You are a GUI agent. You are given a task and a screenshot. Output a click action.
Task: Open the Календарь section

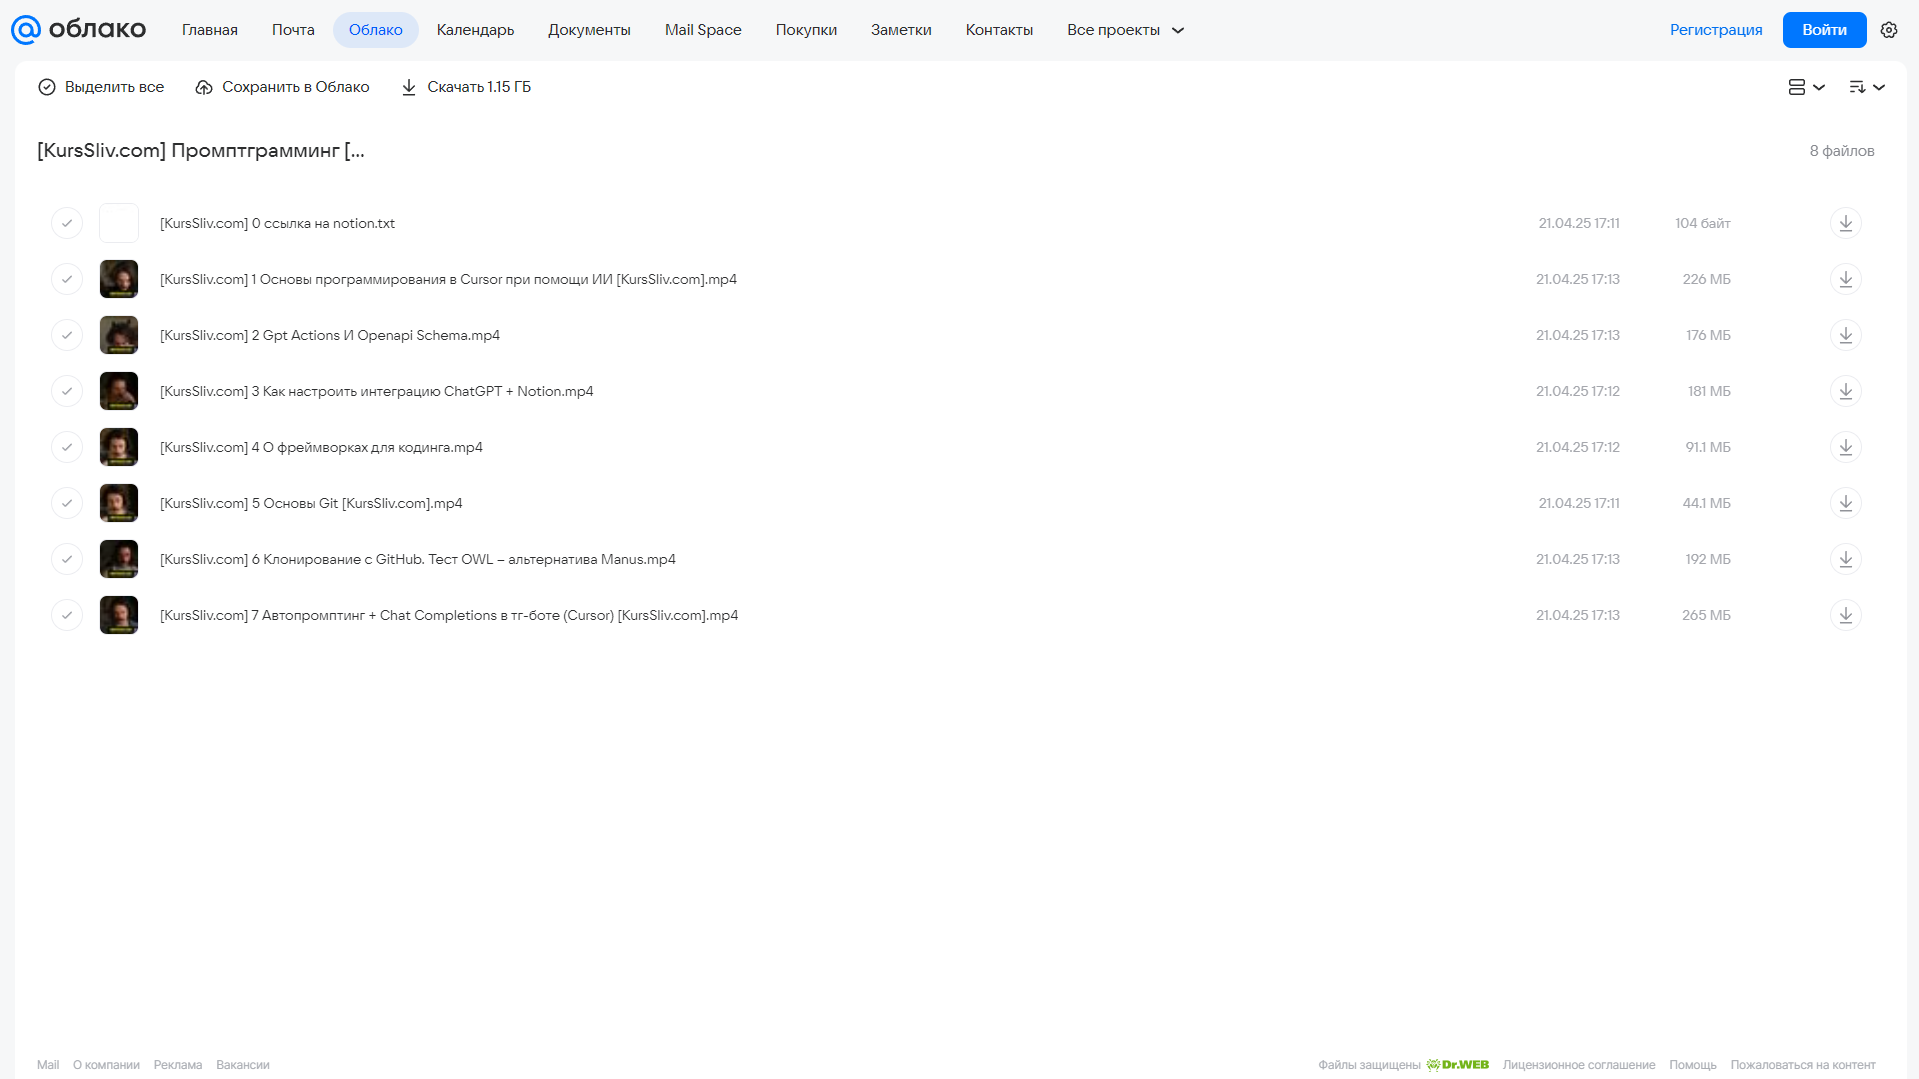[x=475, y=30]
